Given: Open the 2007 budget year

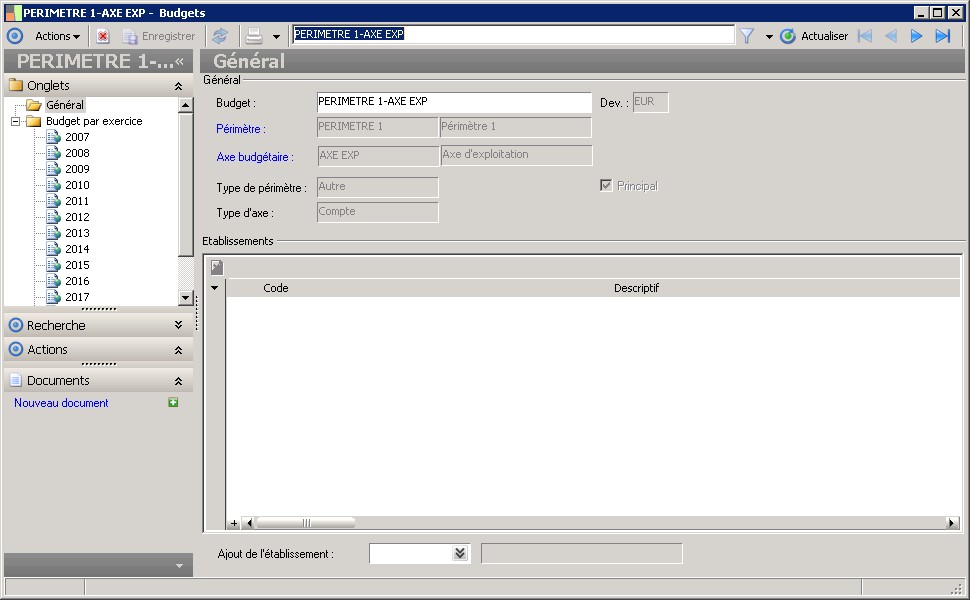Looking at the screenshot, I should tap(77, 137).
